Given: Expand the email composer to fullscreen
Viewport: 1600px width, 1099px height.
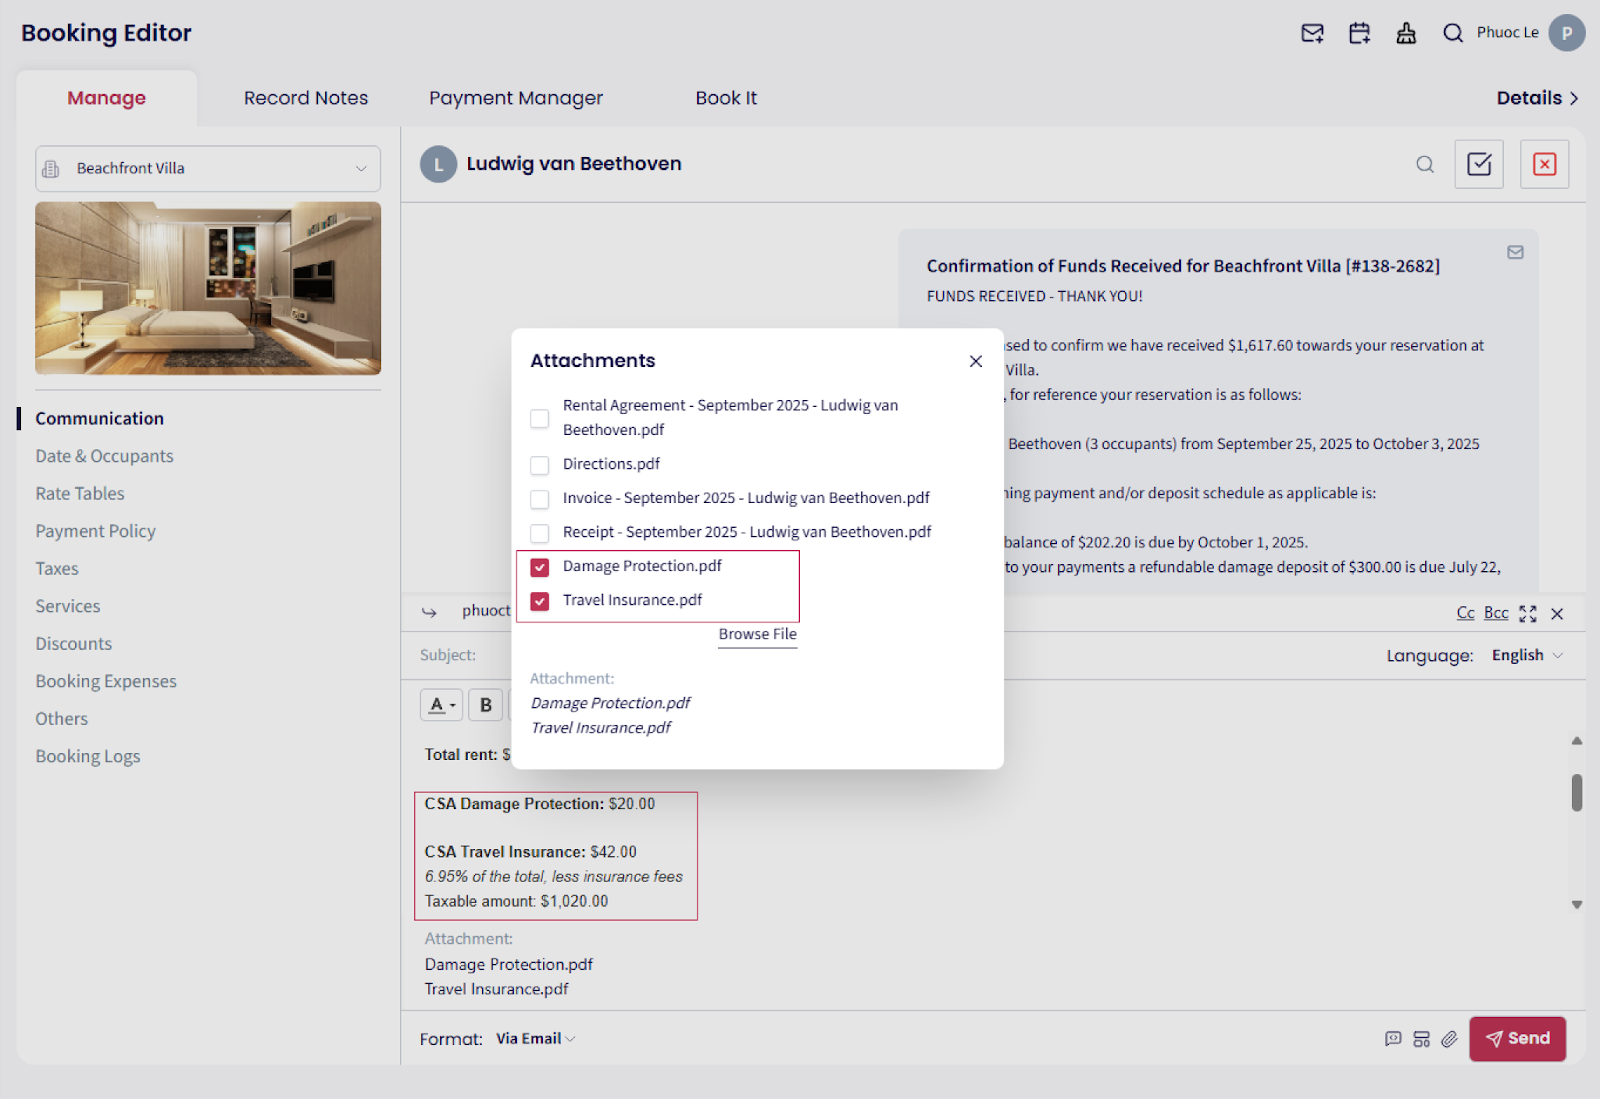Looking at the screenshot, I should coord(1528,614).
